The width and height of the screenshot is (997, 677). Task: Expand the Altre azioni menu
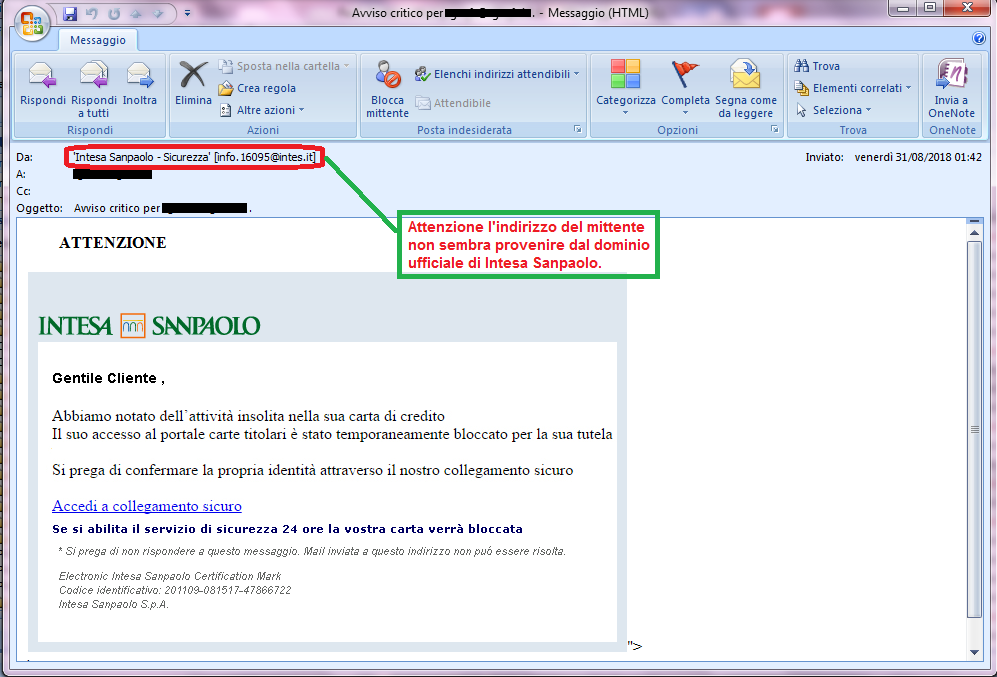(x=261, y=110)
